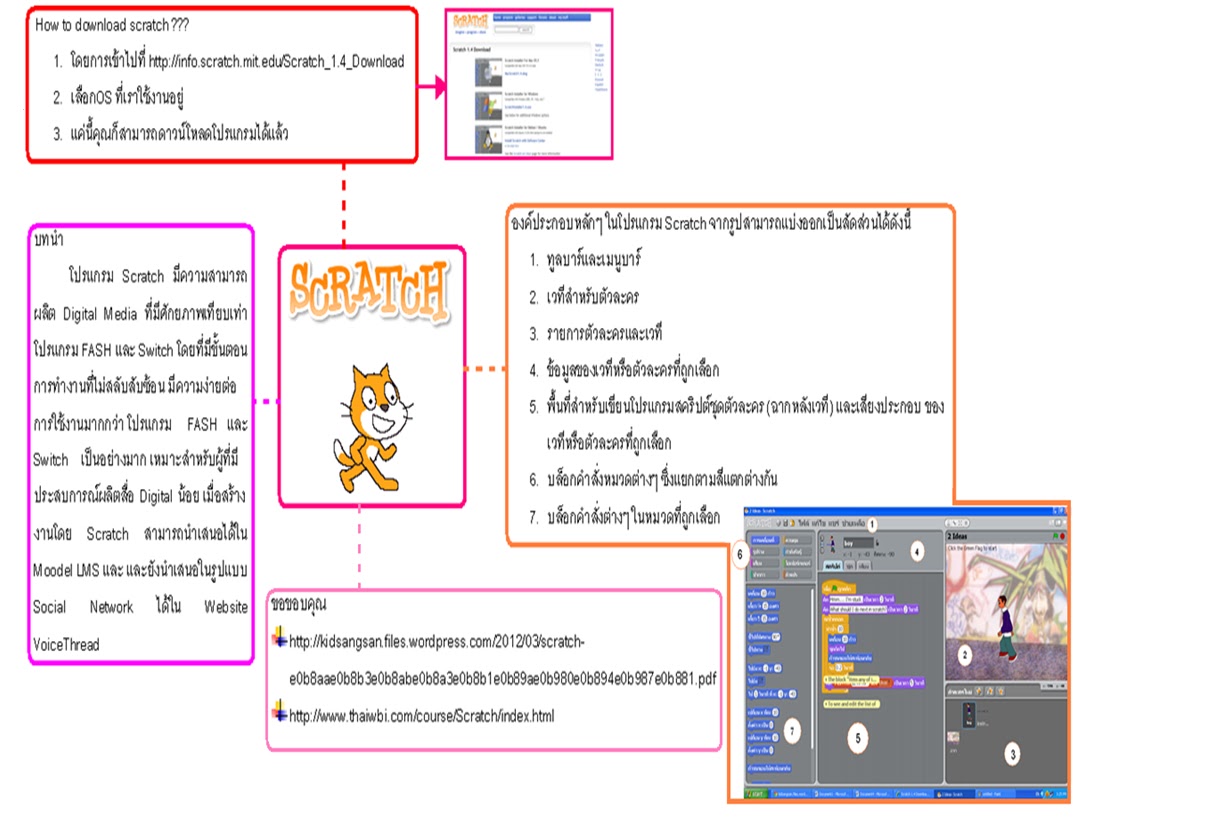Screen dimensions: 1218x817
Task: Click the "2 Ideas" project title above stage
Action: click(957, 536)
